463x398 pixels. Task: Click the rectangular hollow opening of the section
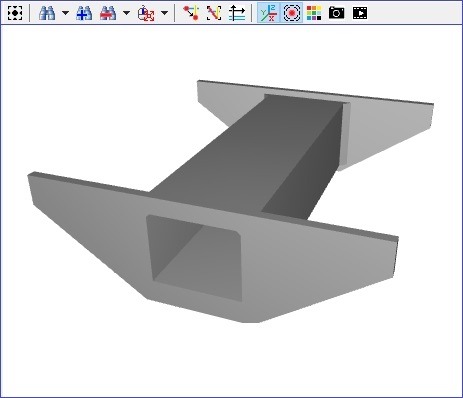[195, 258]
